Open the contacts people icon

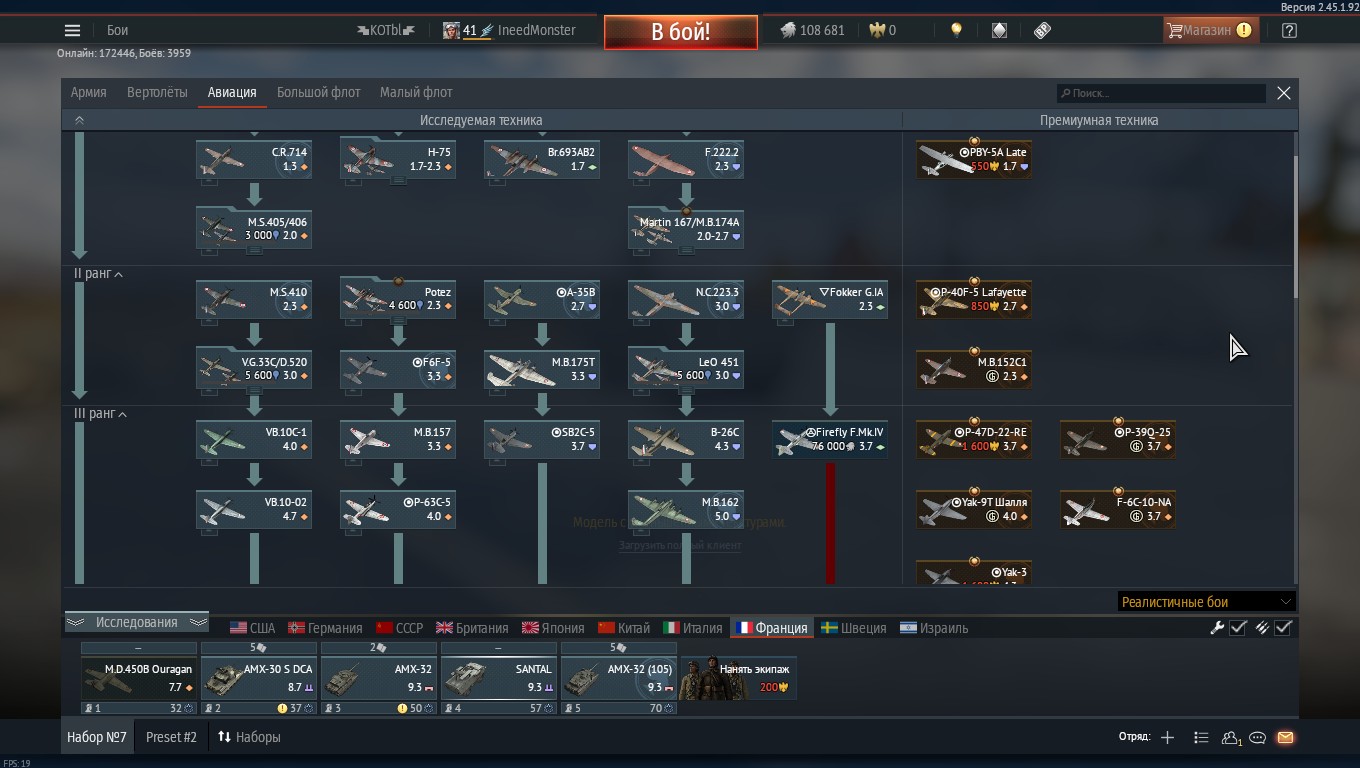1231,737
